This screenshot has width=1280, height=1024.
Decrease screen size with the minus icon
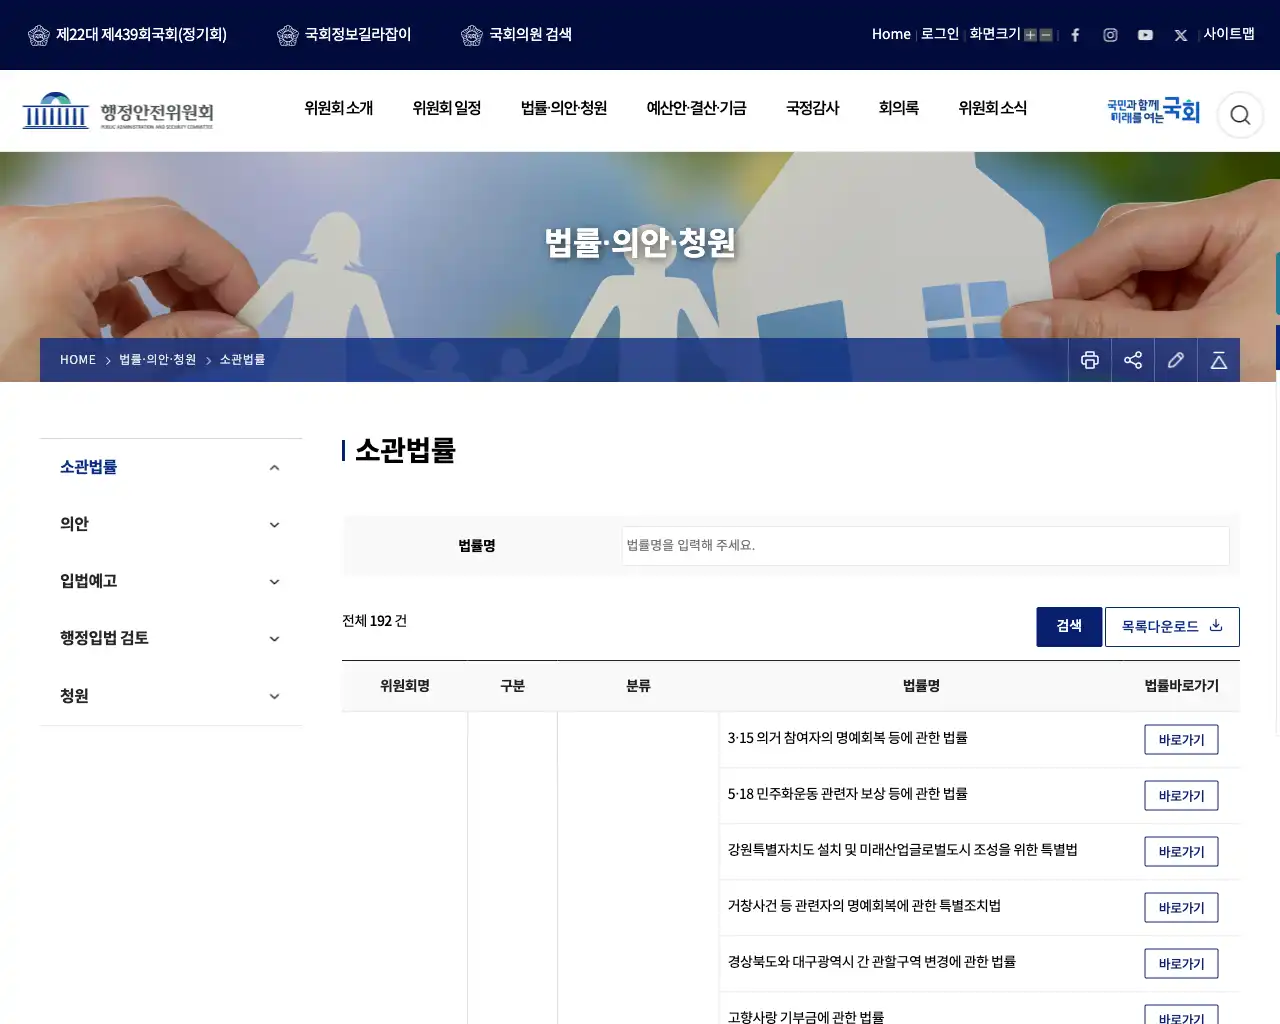pyautogui.click(x=1046, y=35)
